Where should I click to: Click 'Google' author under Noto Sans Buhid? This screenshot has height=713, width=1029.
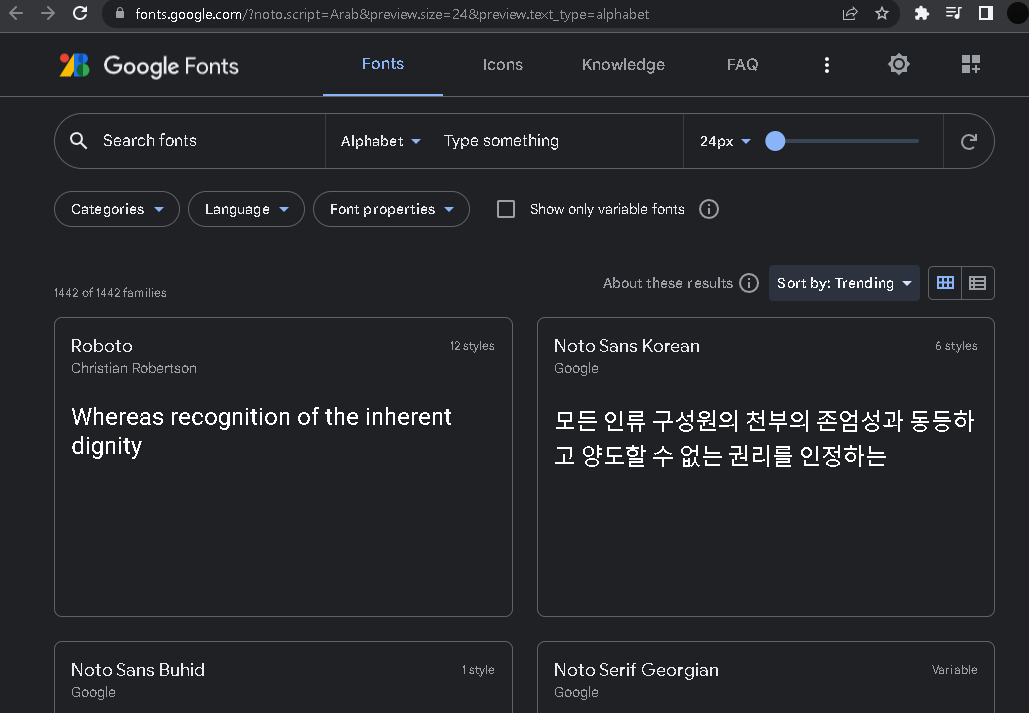click(x=93, y=692)
